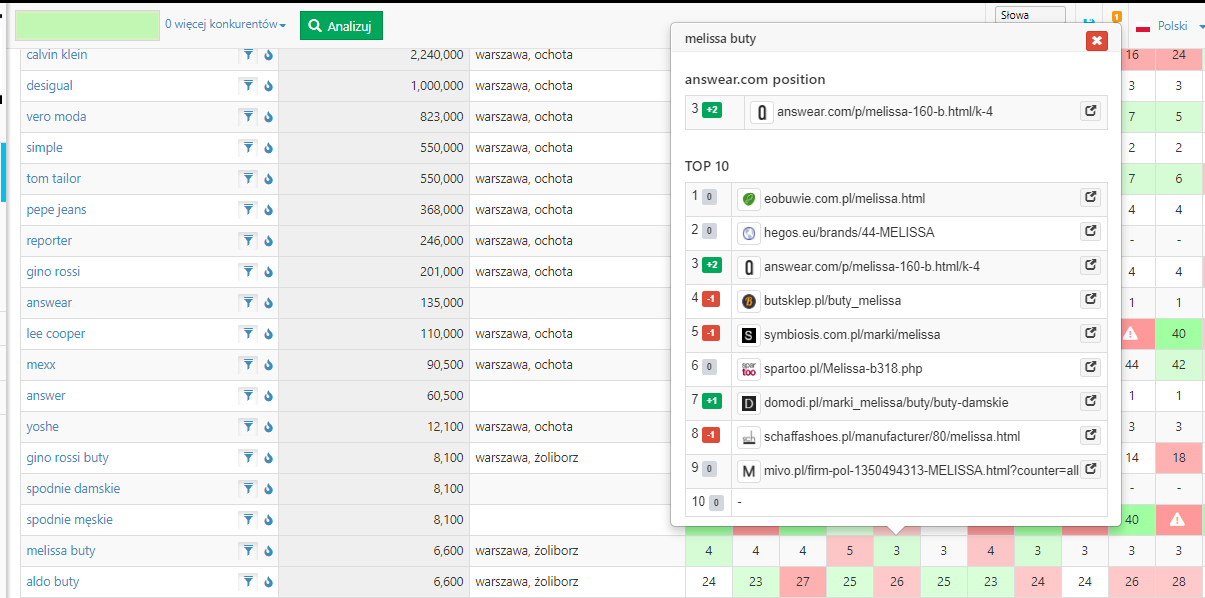Open external link for butsklep.pl result
The image size is (1205, 598).
pos(1090,300)
